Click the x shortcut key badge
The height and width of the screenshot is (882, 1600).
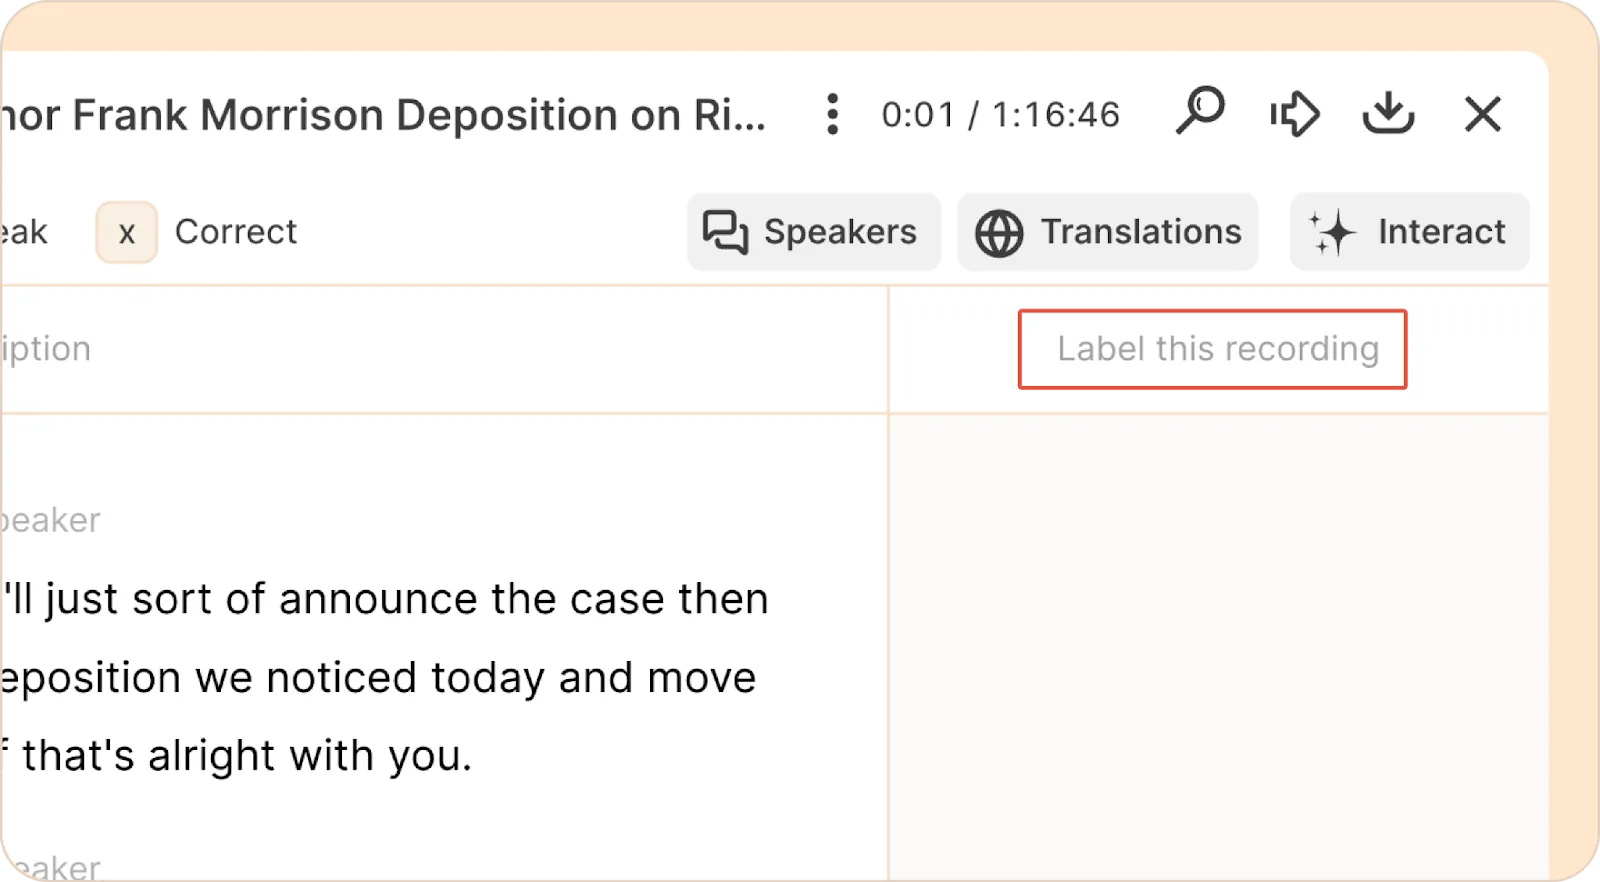pyautogui.click(x=127, y=233)
